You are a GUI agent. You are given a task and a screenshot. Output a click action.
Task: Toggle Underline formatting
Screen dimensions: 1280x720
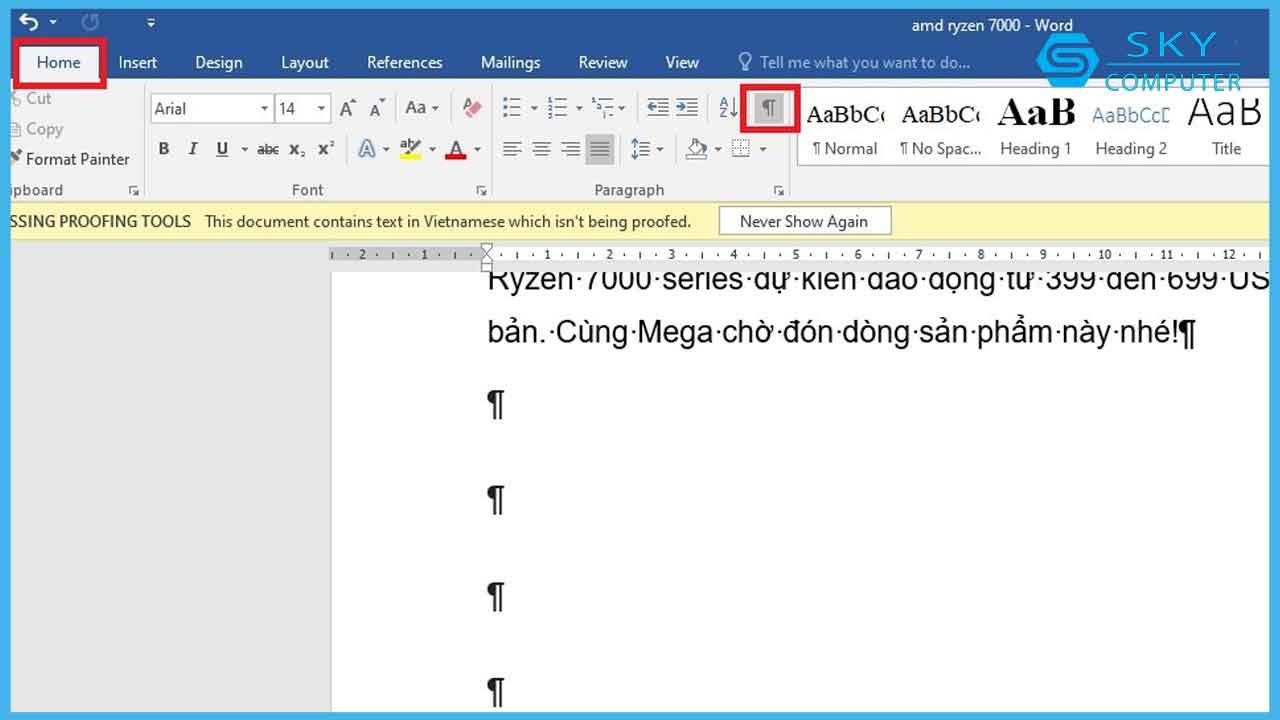222,149
